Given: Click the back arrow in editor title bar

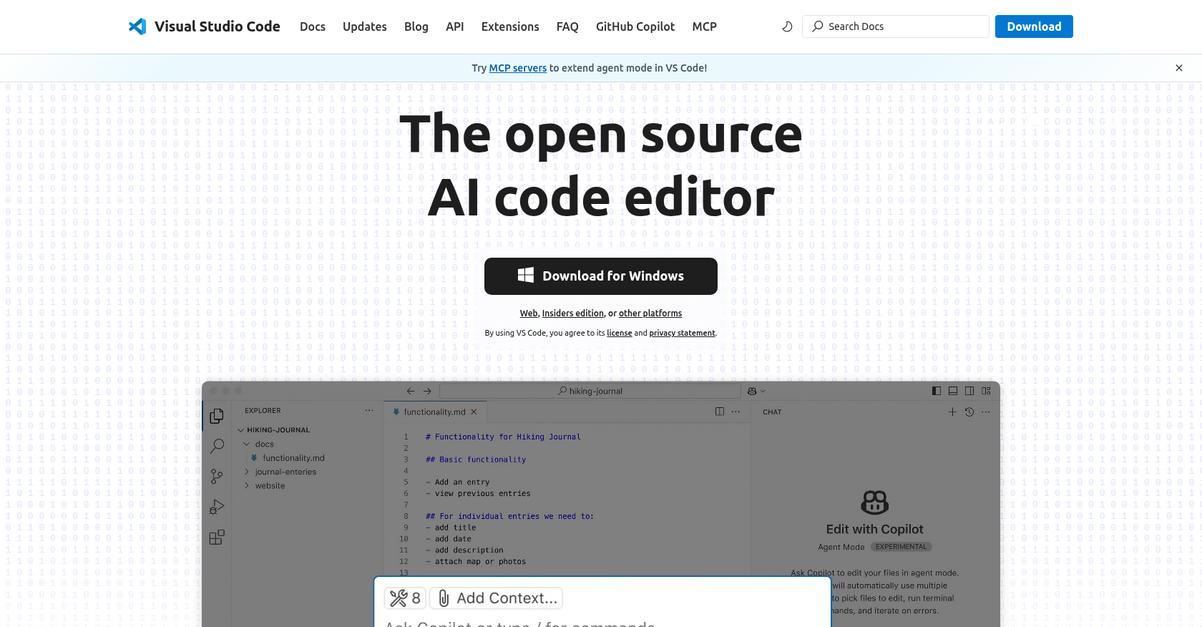Looking at the screenshot, I should (x=410, y=391).
